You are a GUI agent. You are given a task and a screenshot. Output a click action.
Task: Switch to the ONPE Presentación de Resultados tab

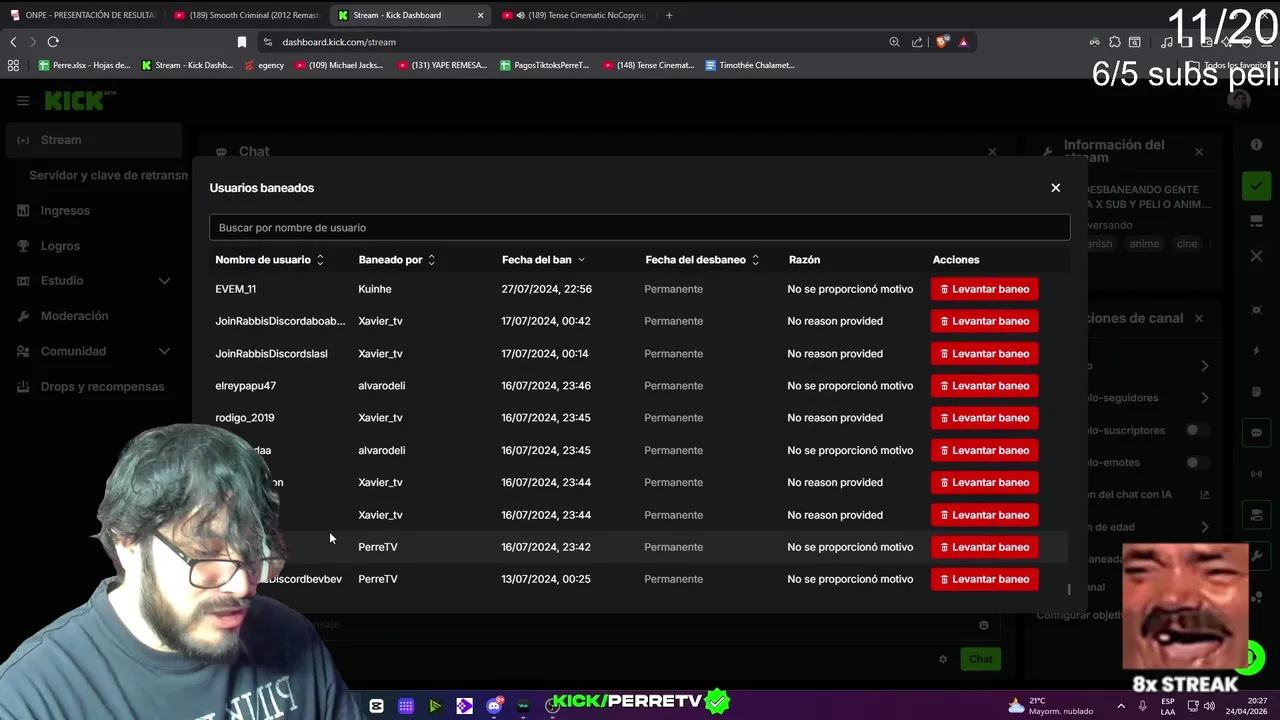point(83,15)
